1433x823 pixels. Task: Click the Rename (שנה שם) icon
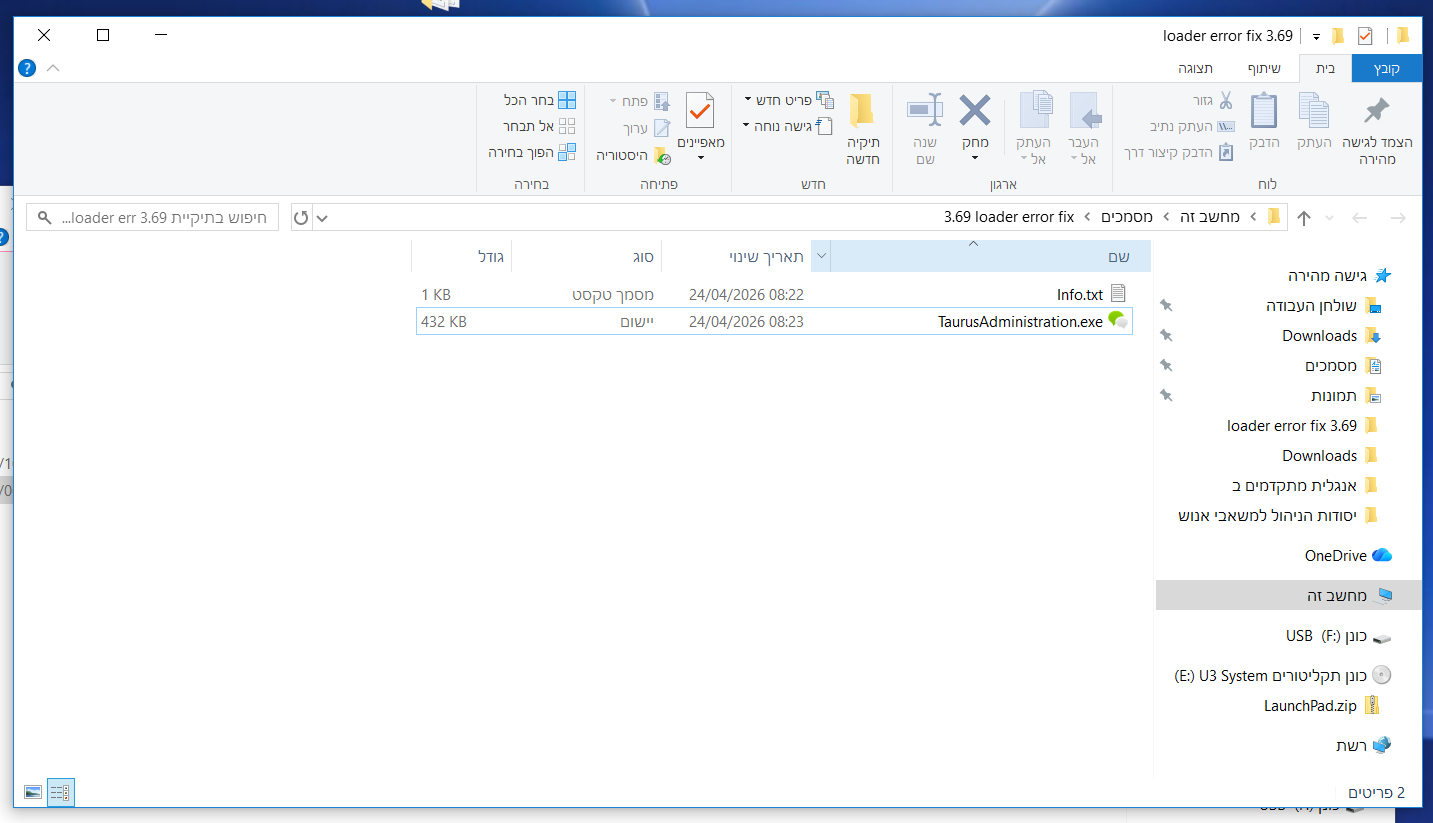[x=925, y=112]
